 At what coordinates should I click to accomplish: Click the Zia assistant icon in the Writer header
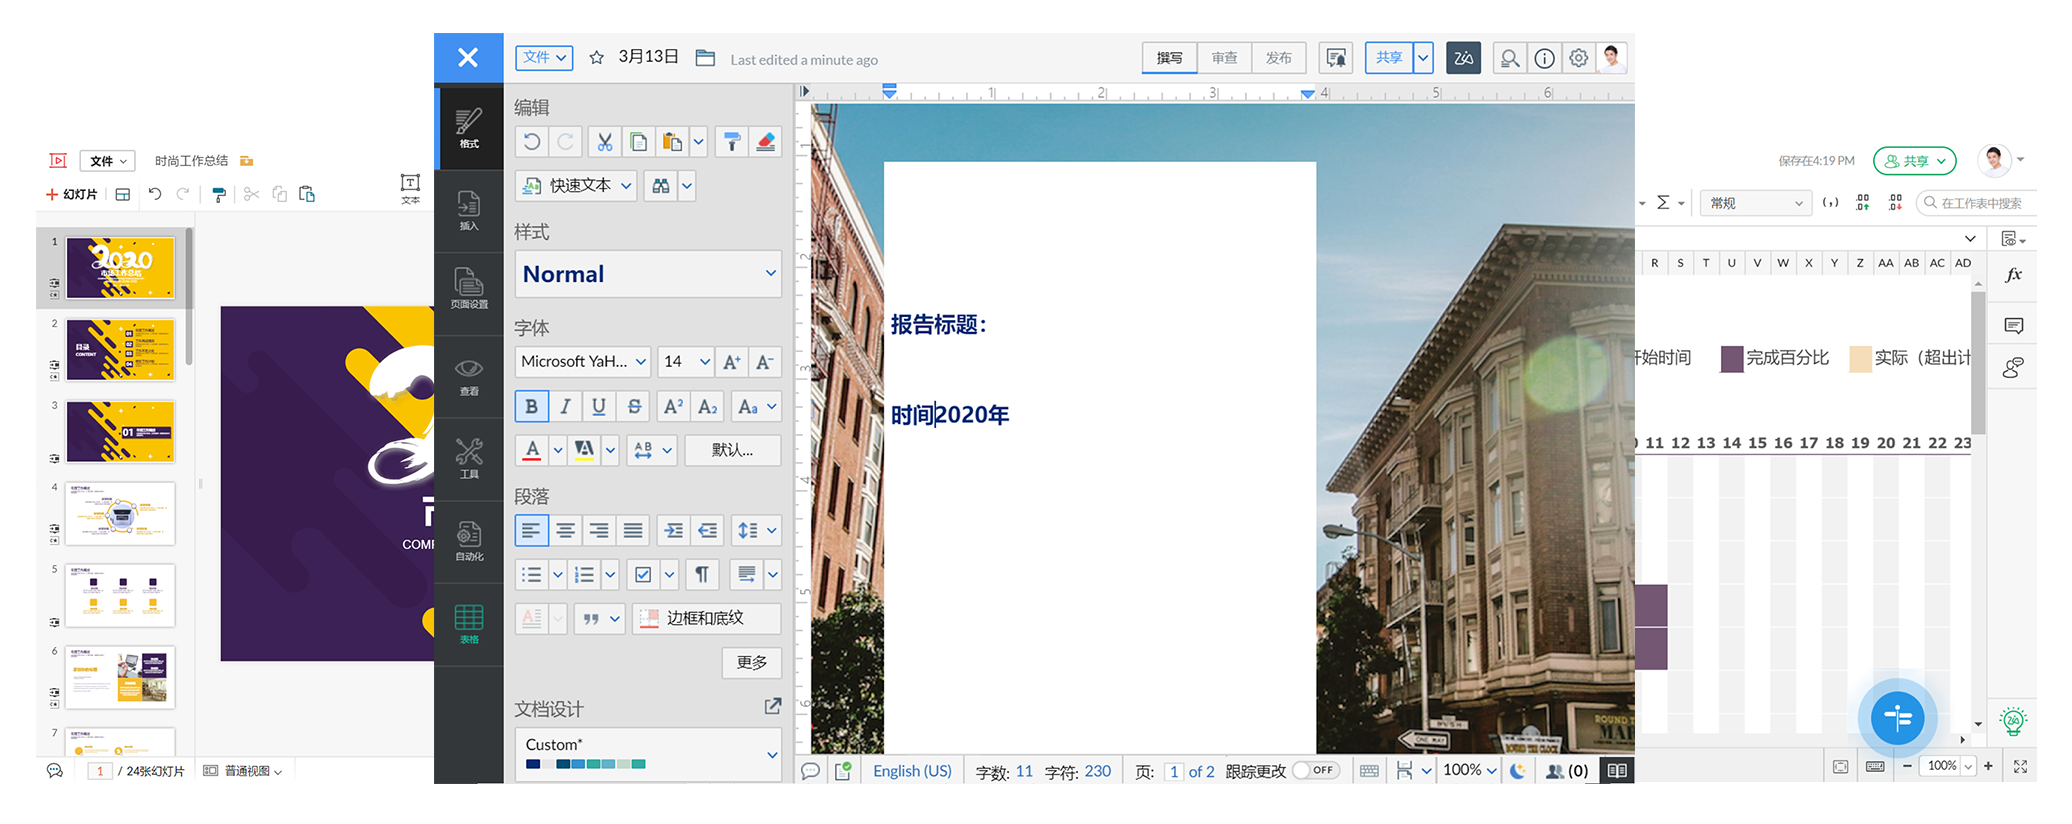point(1463,58)
